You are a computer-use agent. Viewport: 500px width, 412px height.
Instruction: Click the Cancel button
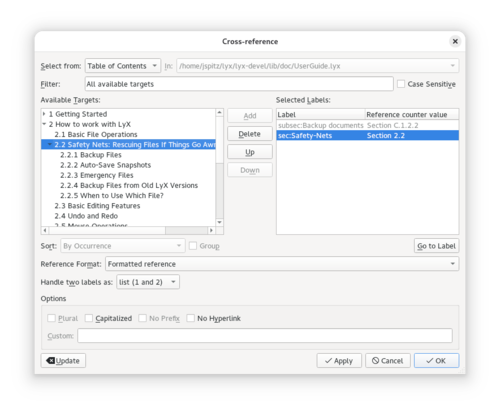click(388, 361)
